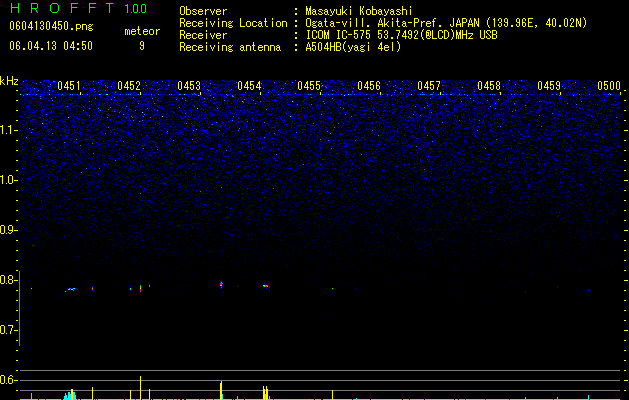
Task: Click the 0.8 kHz axis label
Action: 8,280
